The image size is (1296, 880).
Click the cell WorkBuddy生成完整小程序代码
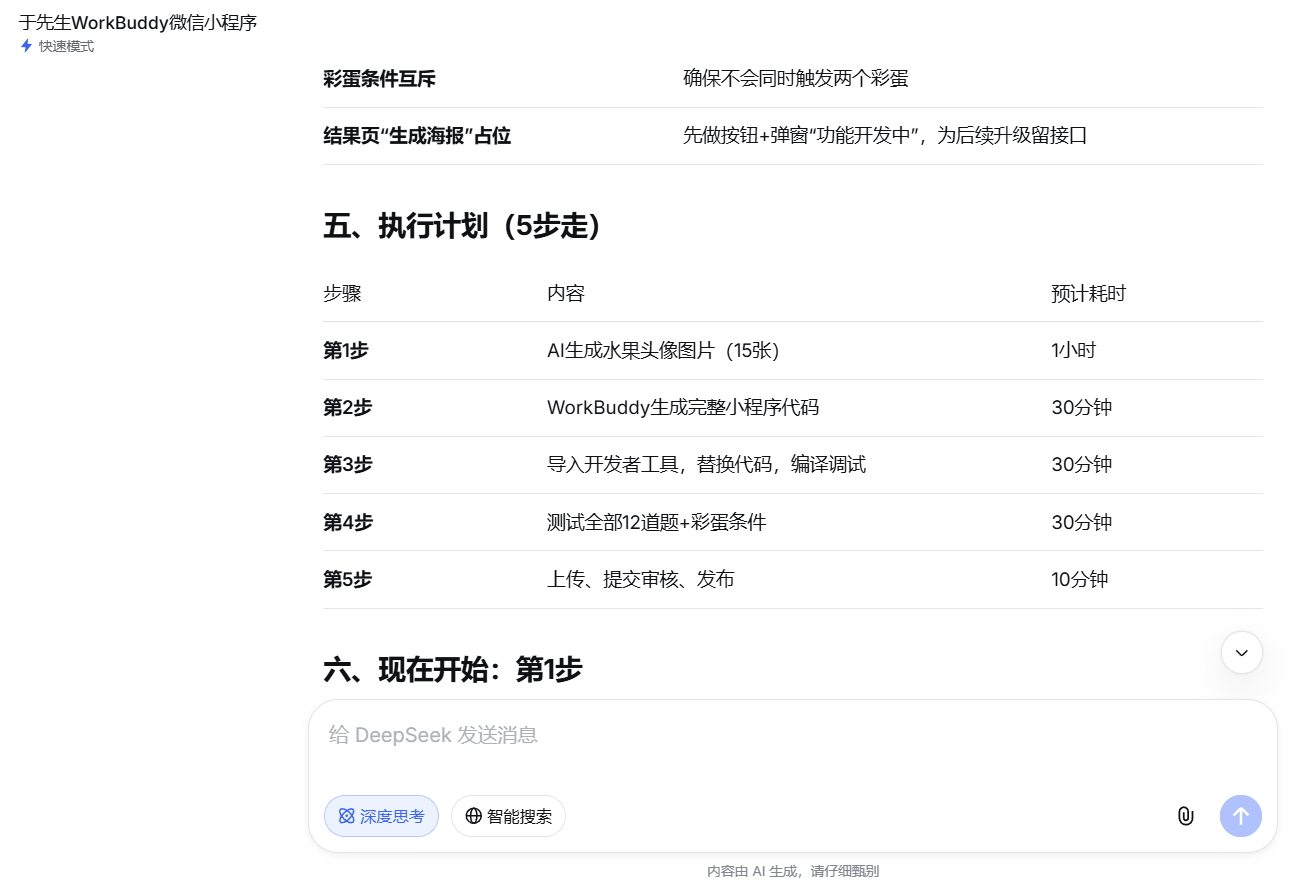(x=683, y=408)
